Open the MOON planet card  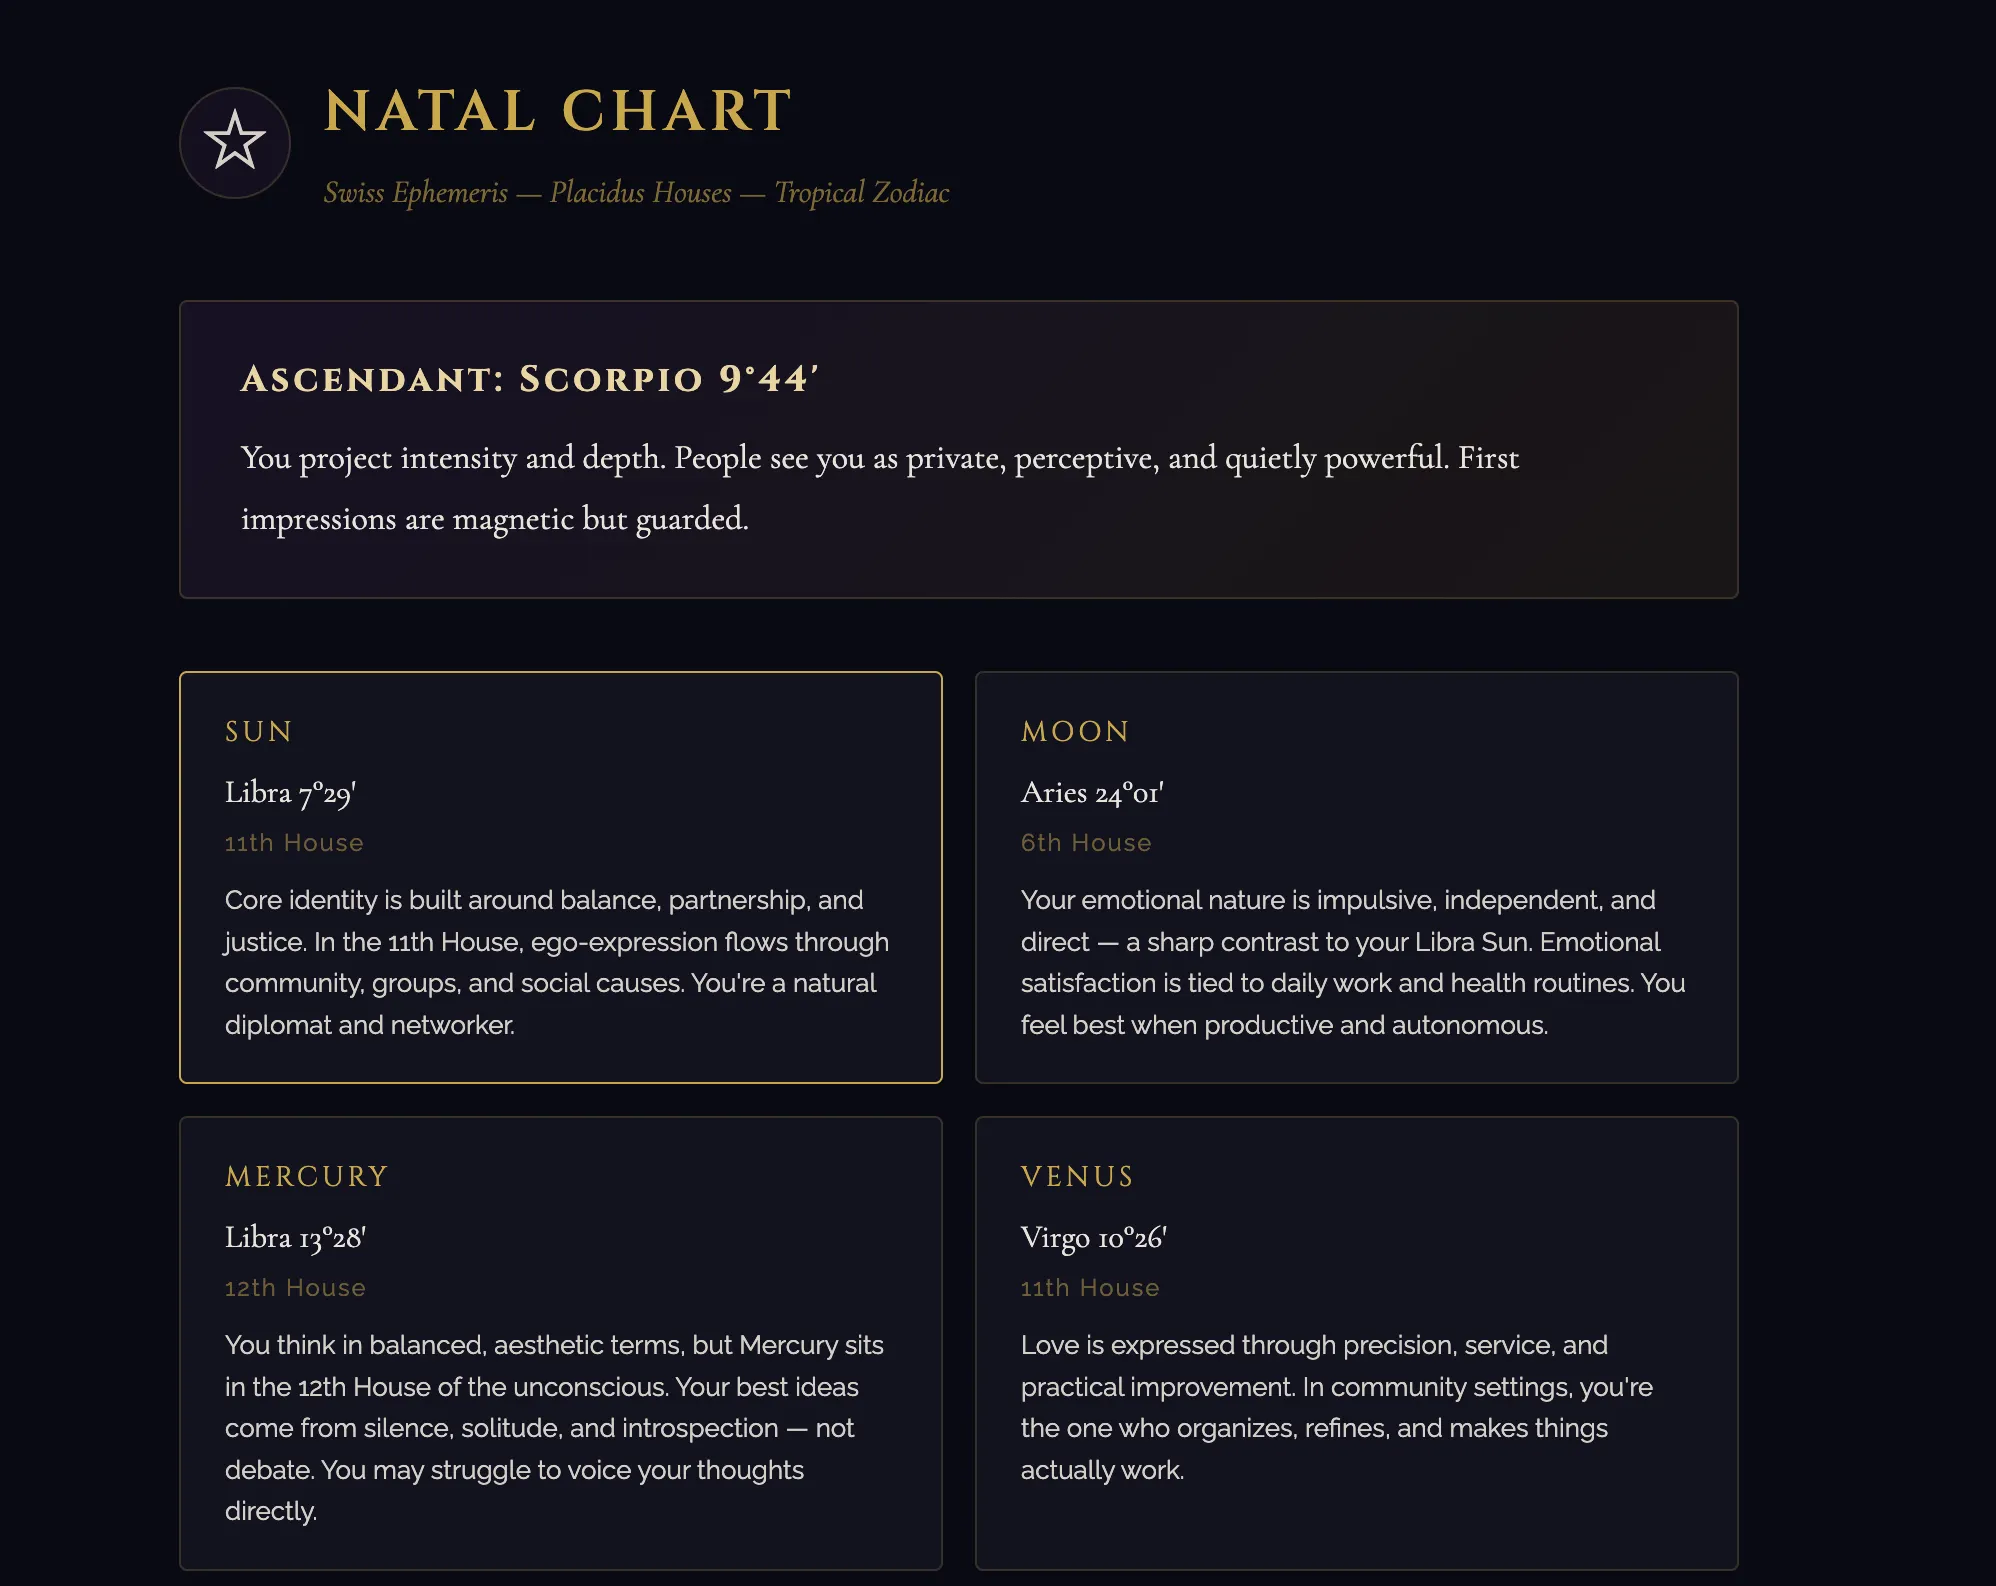pos(1357,877)
